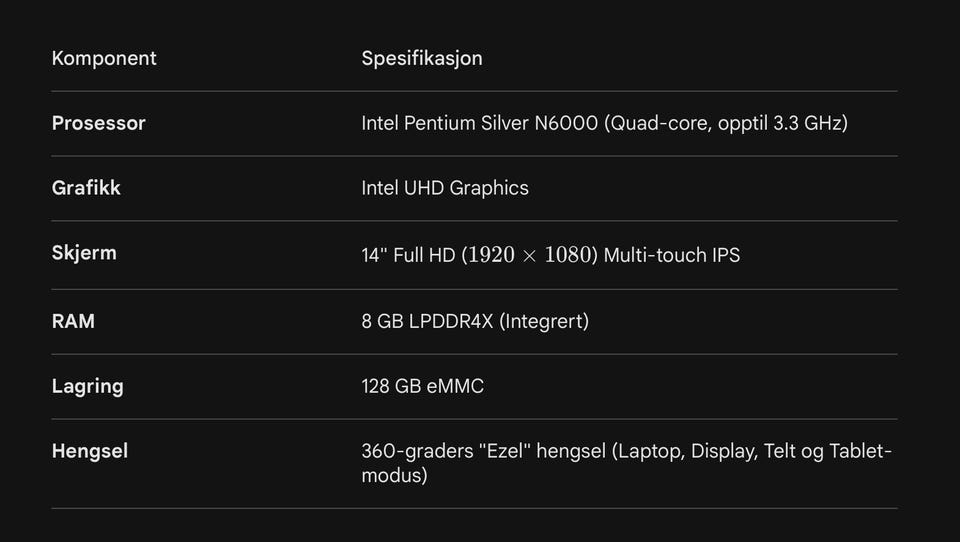
Task: Click the (Quad-core, opptil 3.3 GHz) text
Action: (x=726, y=123)
